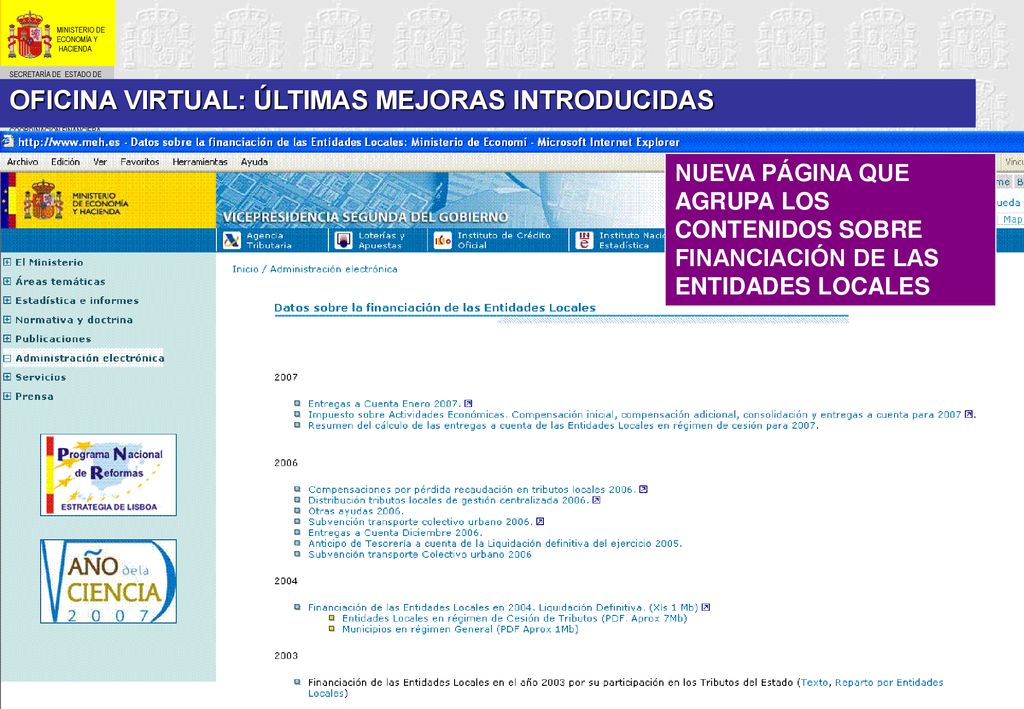Click new-window icon after Liquidación Definitiva Xls

(706, 607)
